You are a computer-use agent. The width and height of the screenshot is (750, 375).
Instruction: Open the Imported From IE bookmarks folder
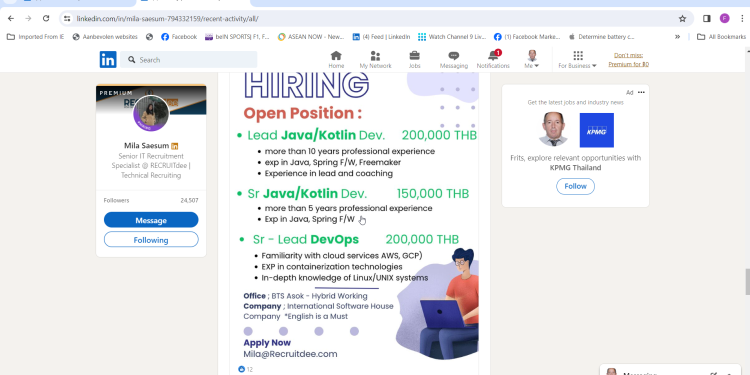(35, 37)
